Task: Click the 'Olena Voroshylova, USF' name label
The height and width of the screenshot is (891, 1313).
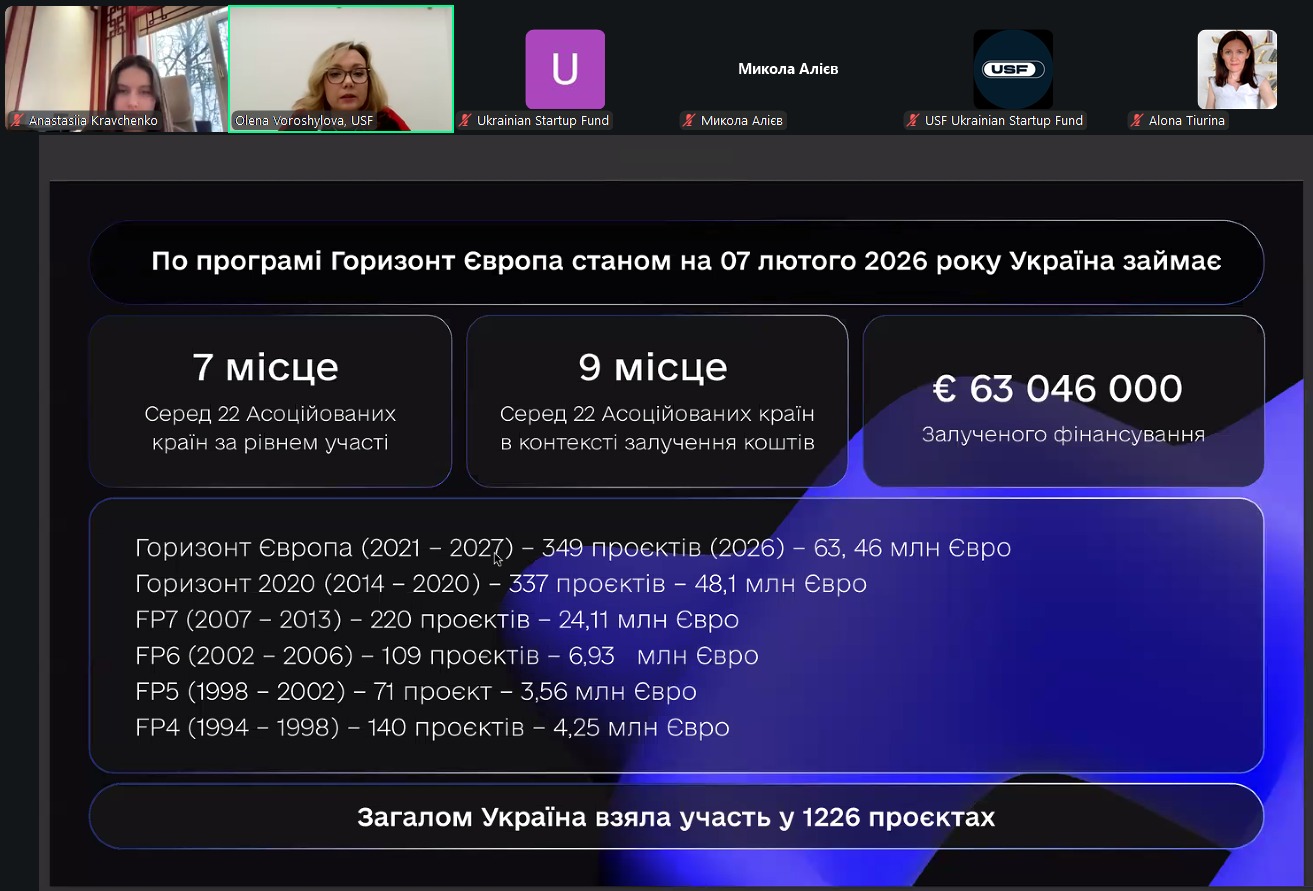Action: click(x=304, y=121)
